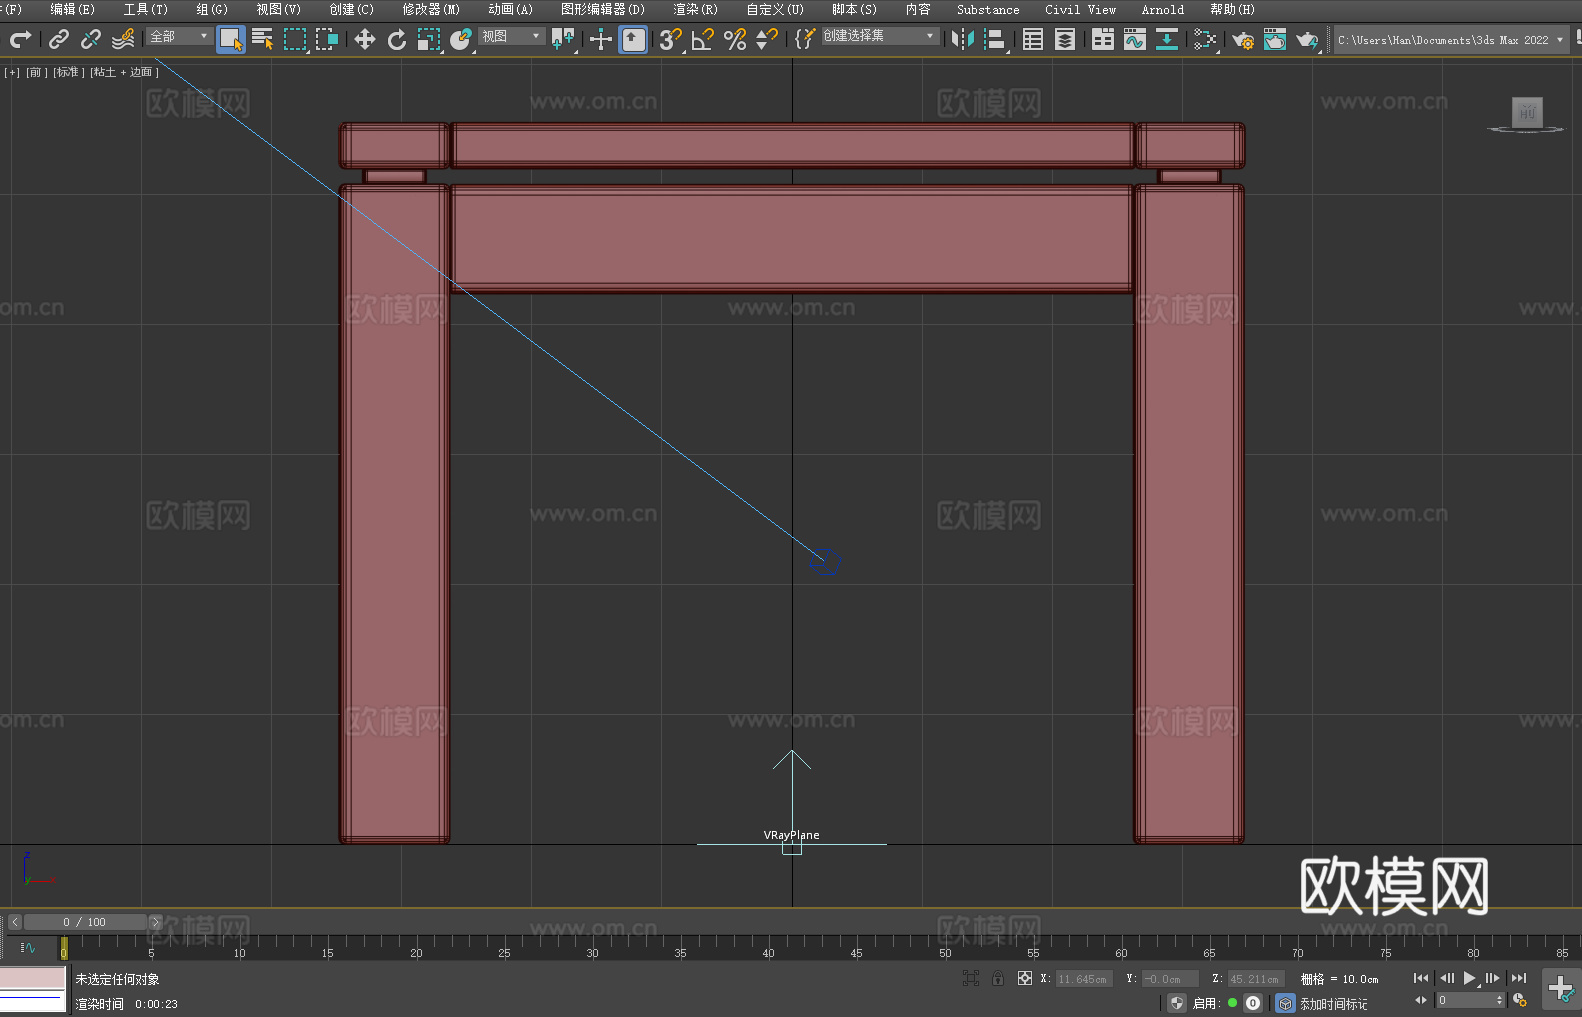
Task: Click the Align tool icon
Action: pyautogui.click(x=995, y=39)
